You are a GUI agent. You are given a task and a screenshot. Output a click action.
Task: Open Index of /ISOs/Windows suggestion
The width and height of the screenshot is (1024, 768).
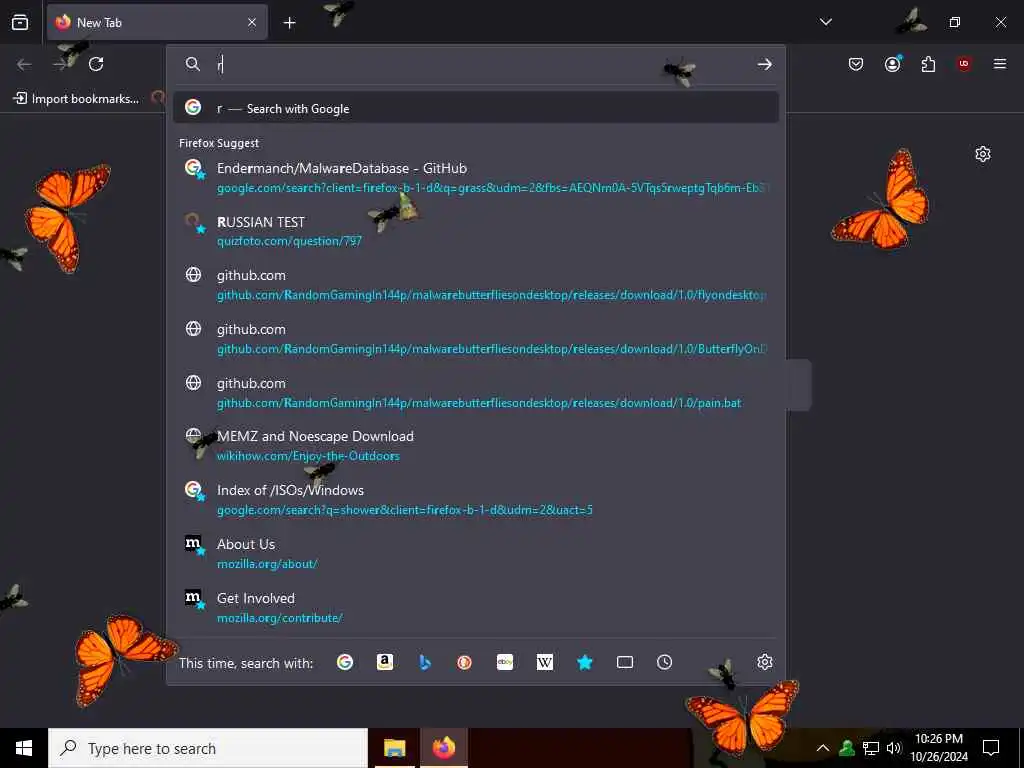[475, 500]
